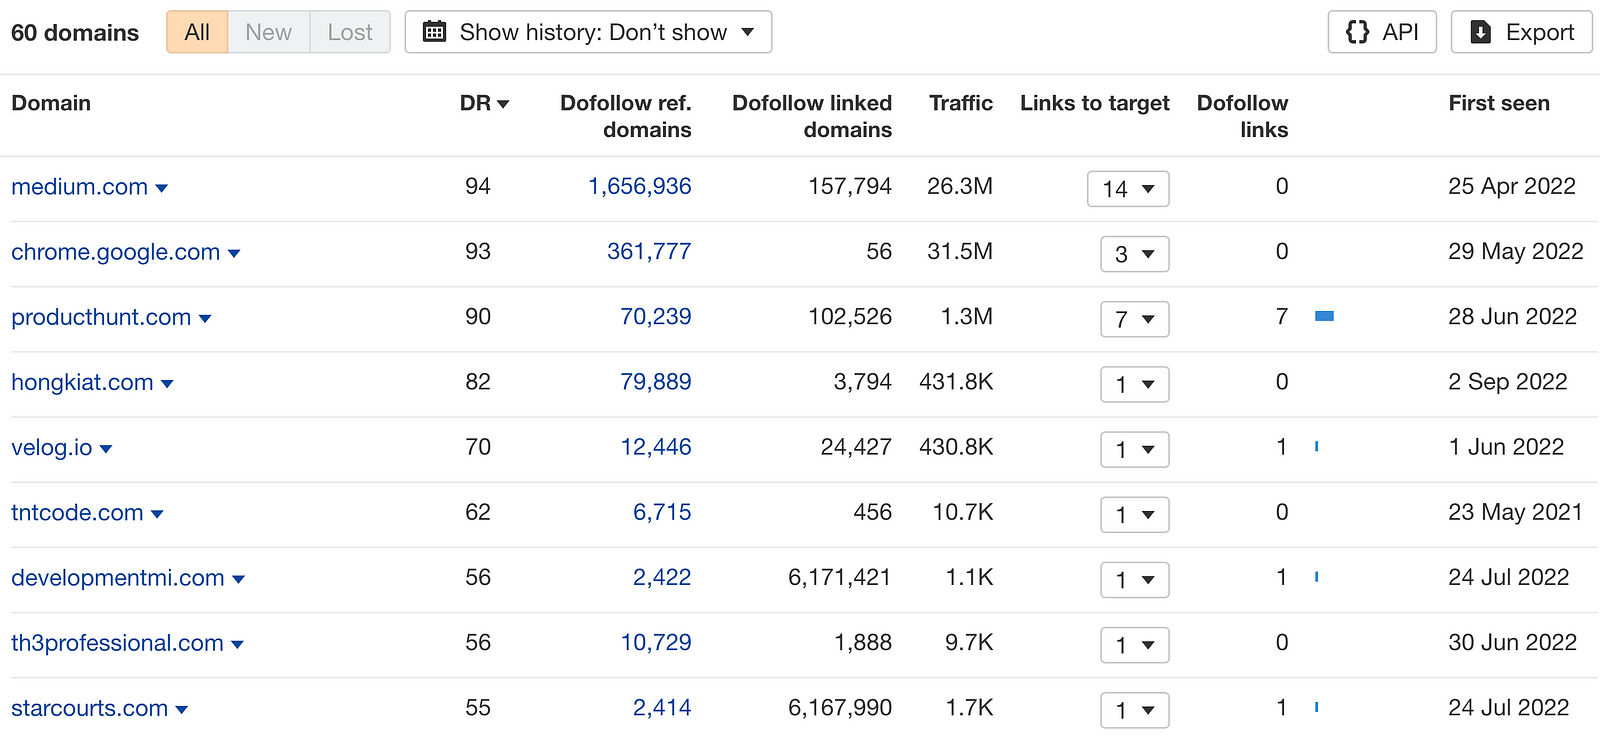Viewport: 1600px width, 741px height.
Task: Expand the arrow next to chrome.google.com
Action: pyautogui.click(x=234, y=253)
